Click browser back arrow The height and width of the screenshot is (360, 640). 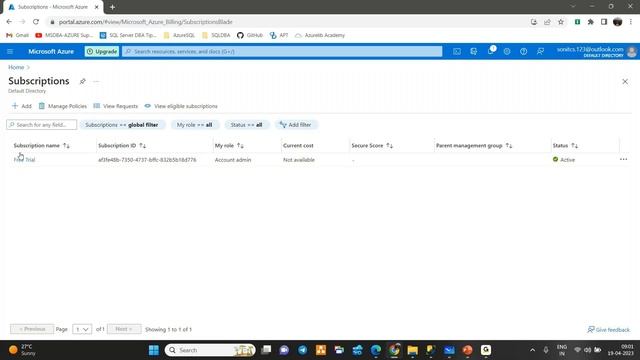tap(9, 22)
